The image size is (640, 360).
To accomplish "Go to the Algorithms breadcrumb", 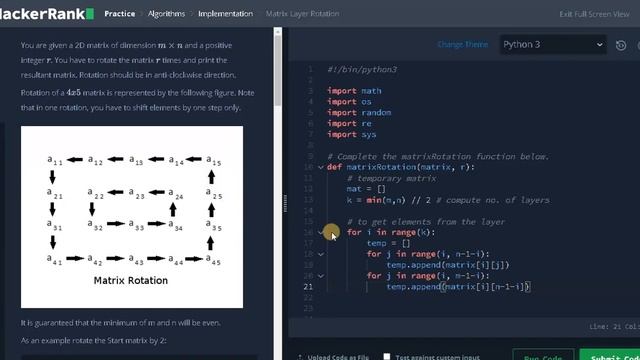I will pos(166,13).
